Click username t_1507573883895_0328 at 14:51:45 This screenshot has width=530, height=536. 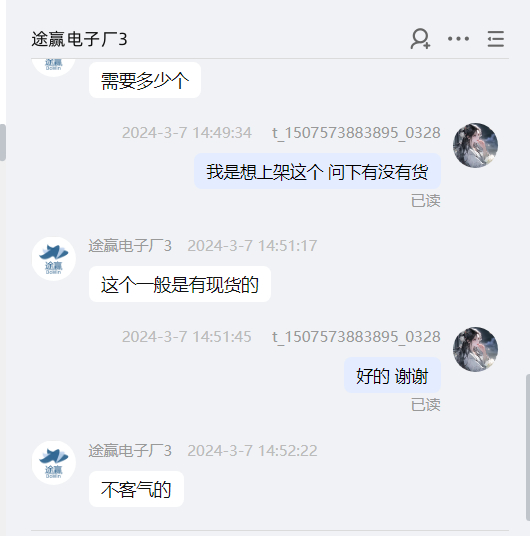(356, 337)
